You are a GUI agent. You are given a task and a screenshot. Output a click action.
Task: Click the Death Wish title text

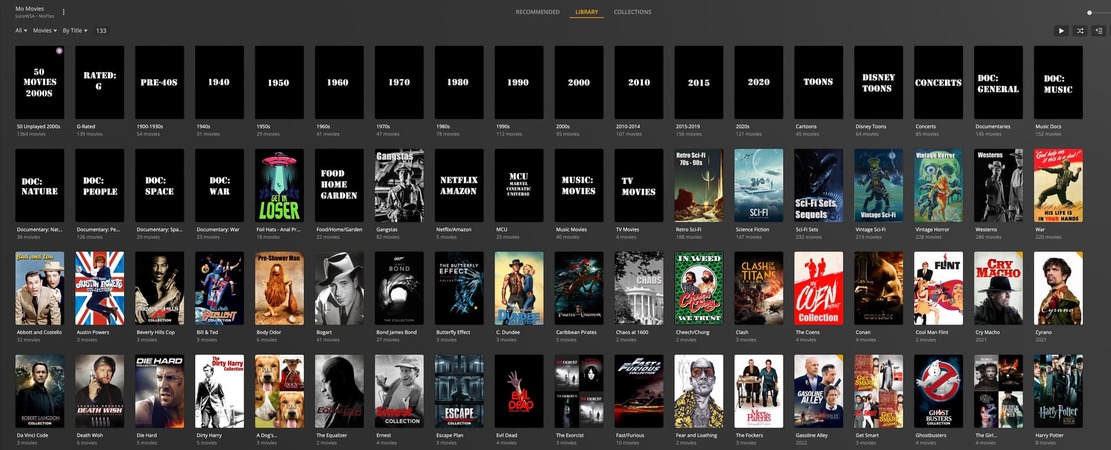(89, 435)
